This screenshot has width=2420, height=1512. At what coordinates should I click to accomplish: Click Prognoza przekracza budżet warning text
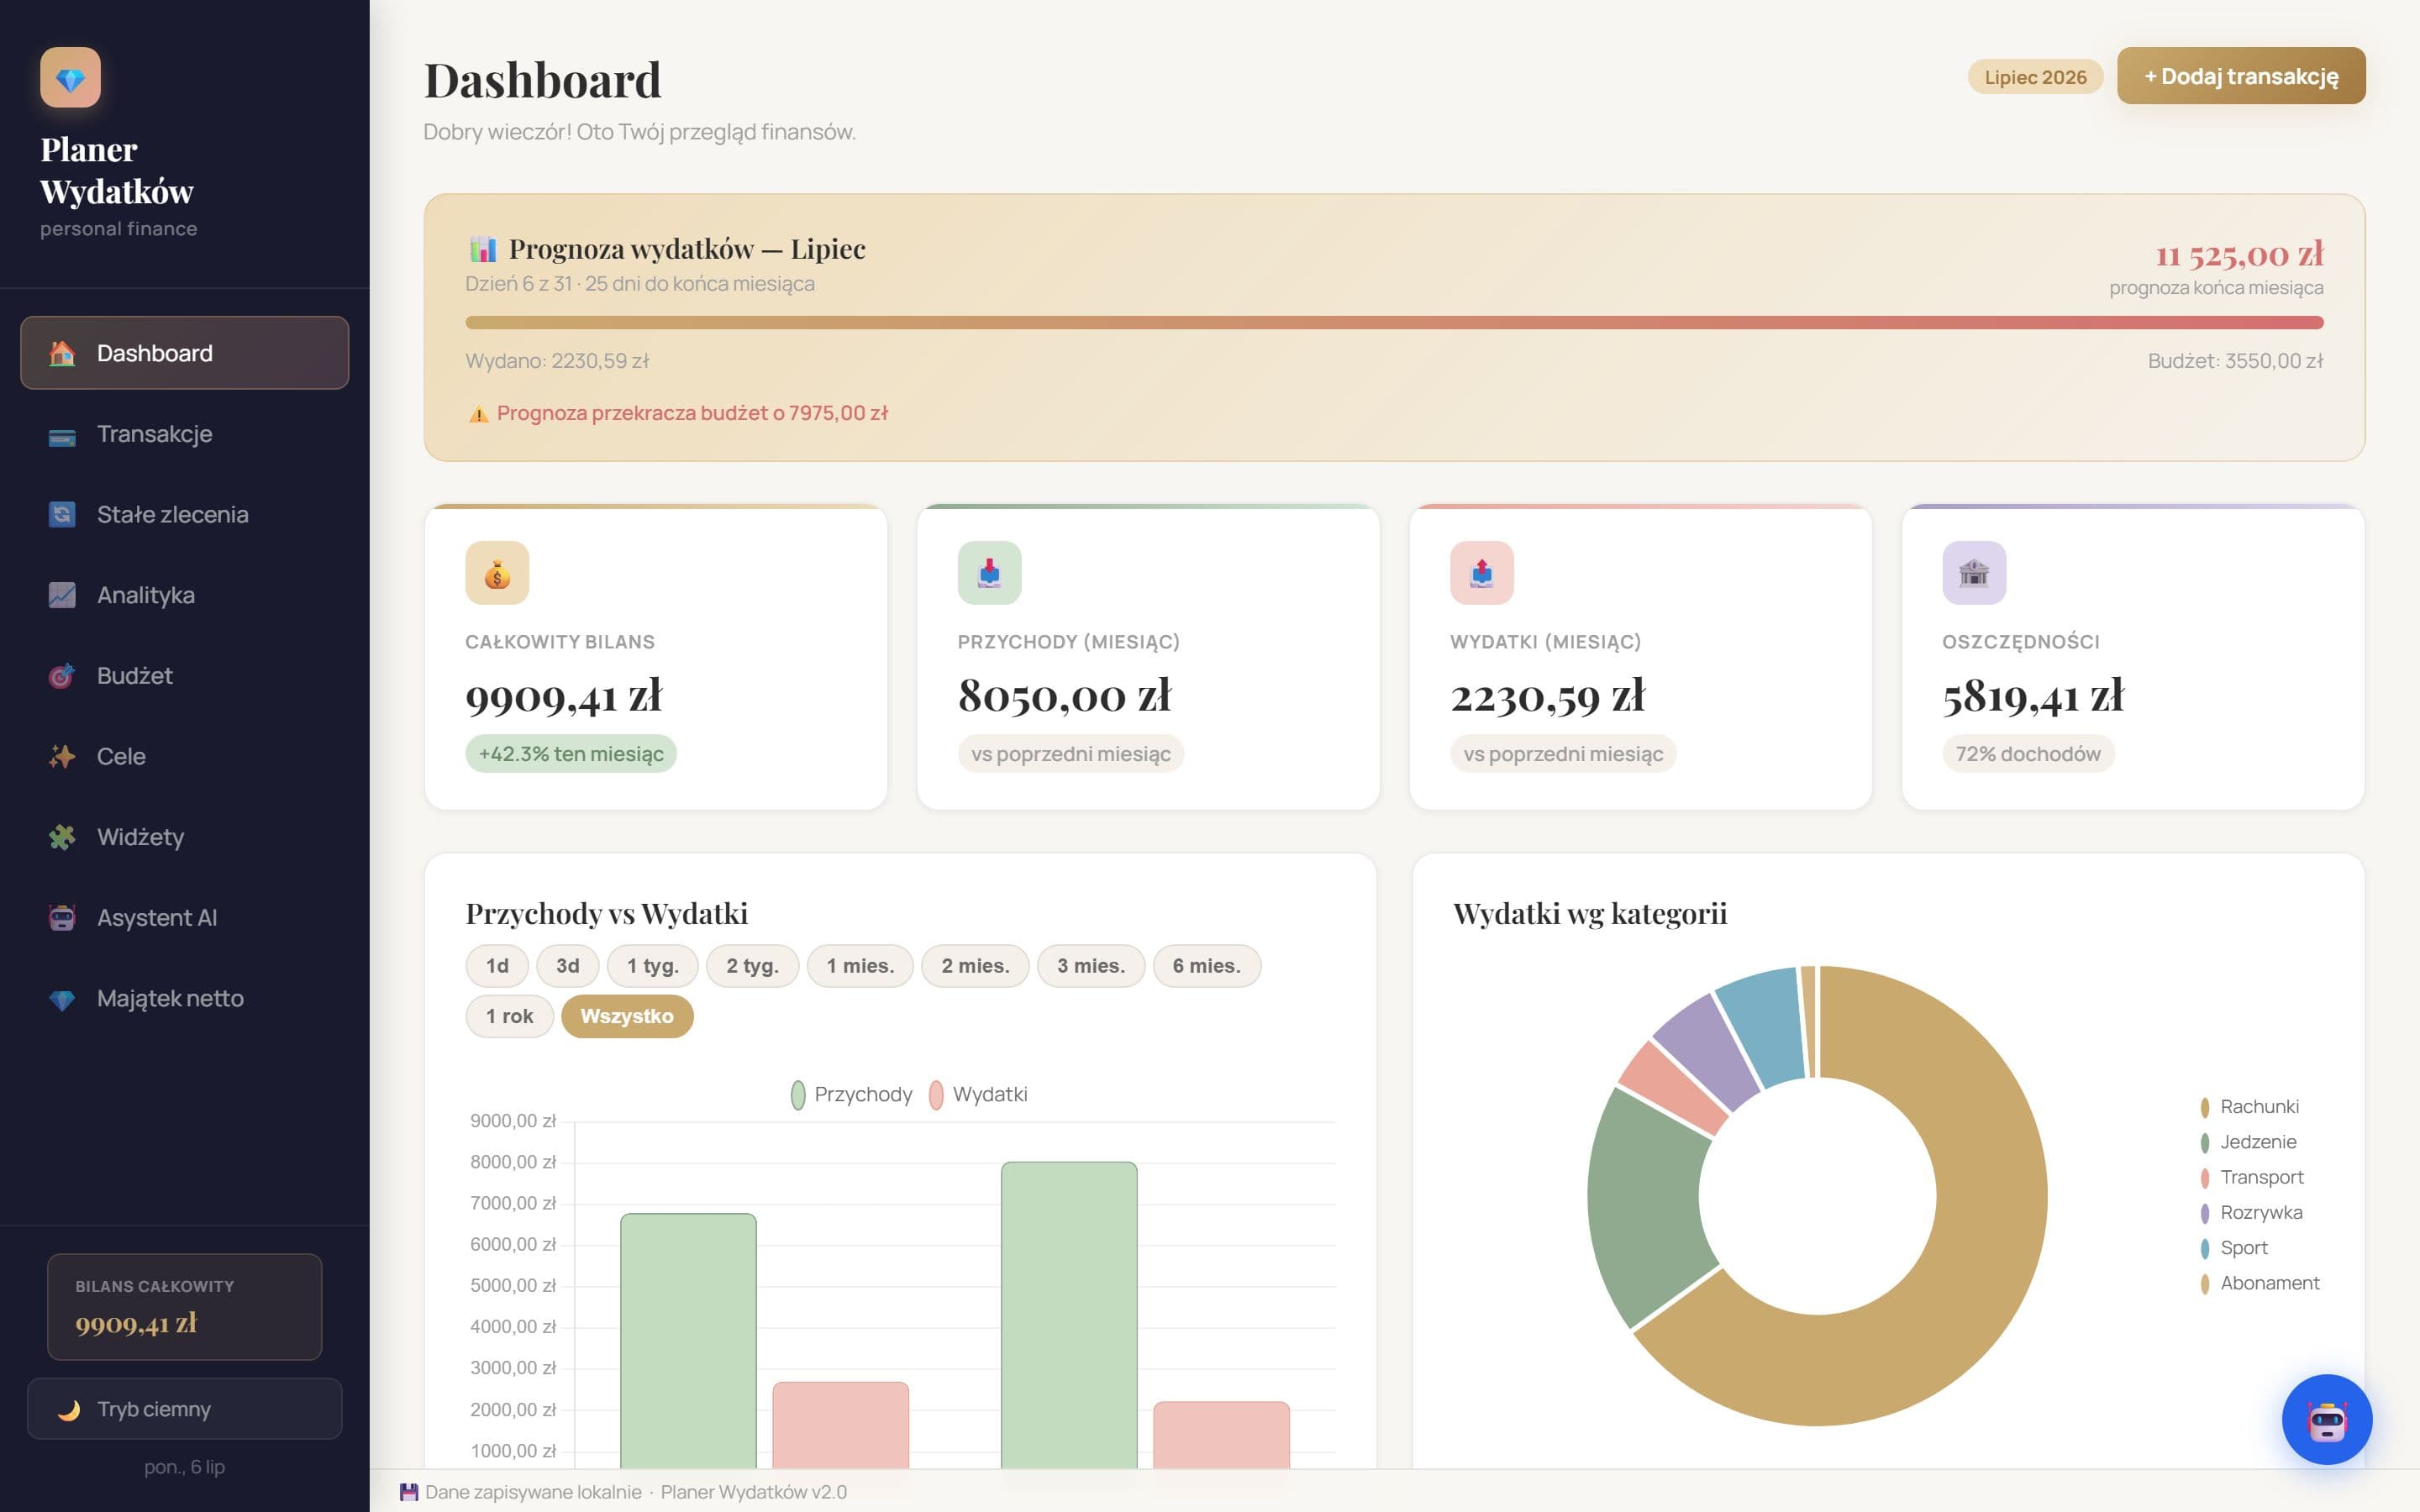692,413
